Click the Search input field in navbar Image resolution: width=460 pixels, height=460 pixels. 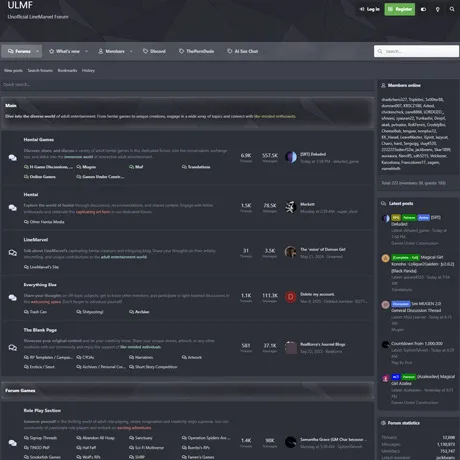point(416,51)
